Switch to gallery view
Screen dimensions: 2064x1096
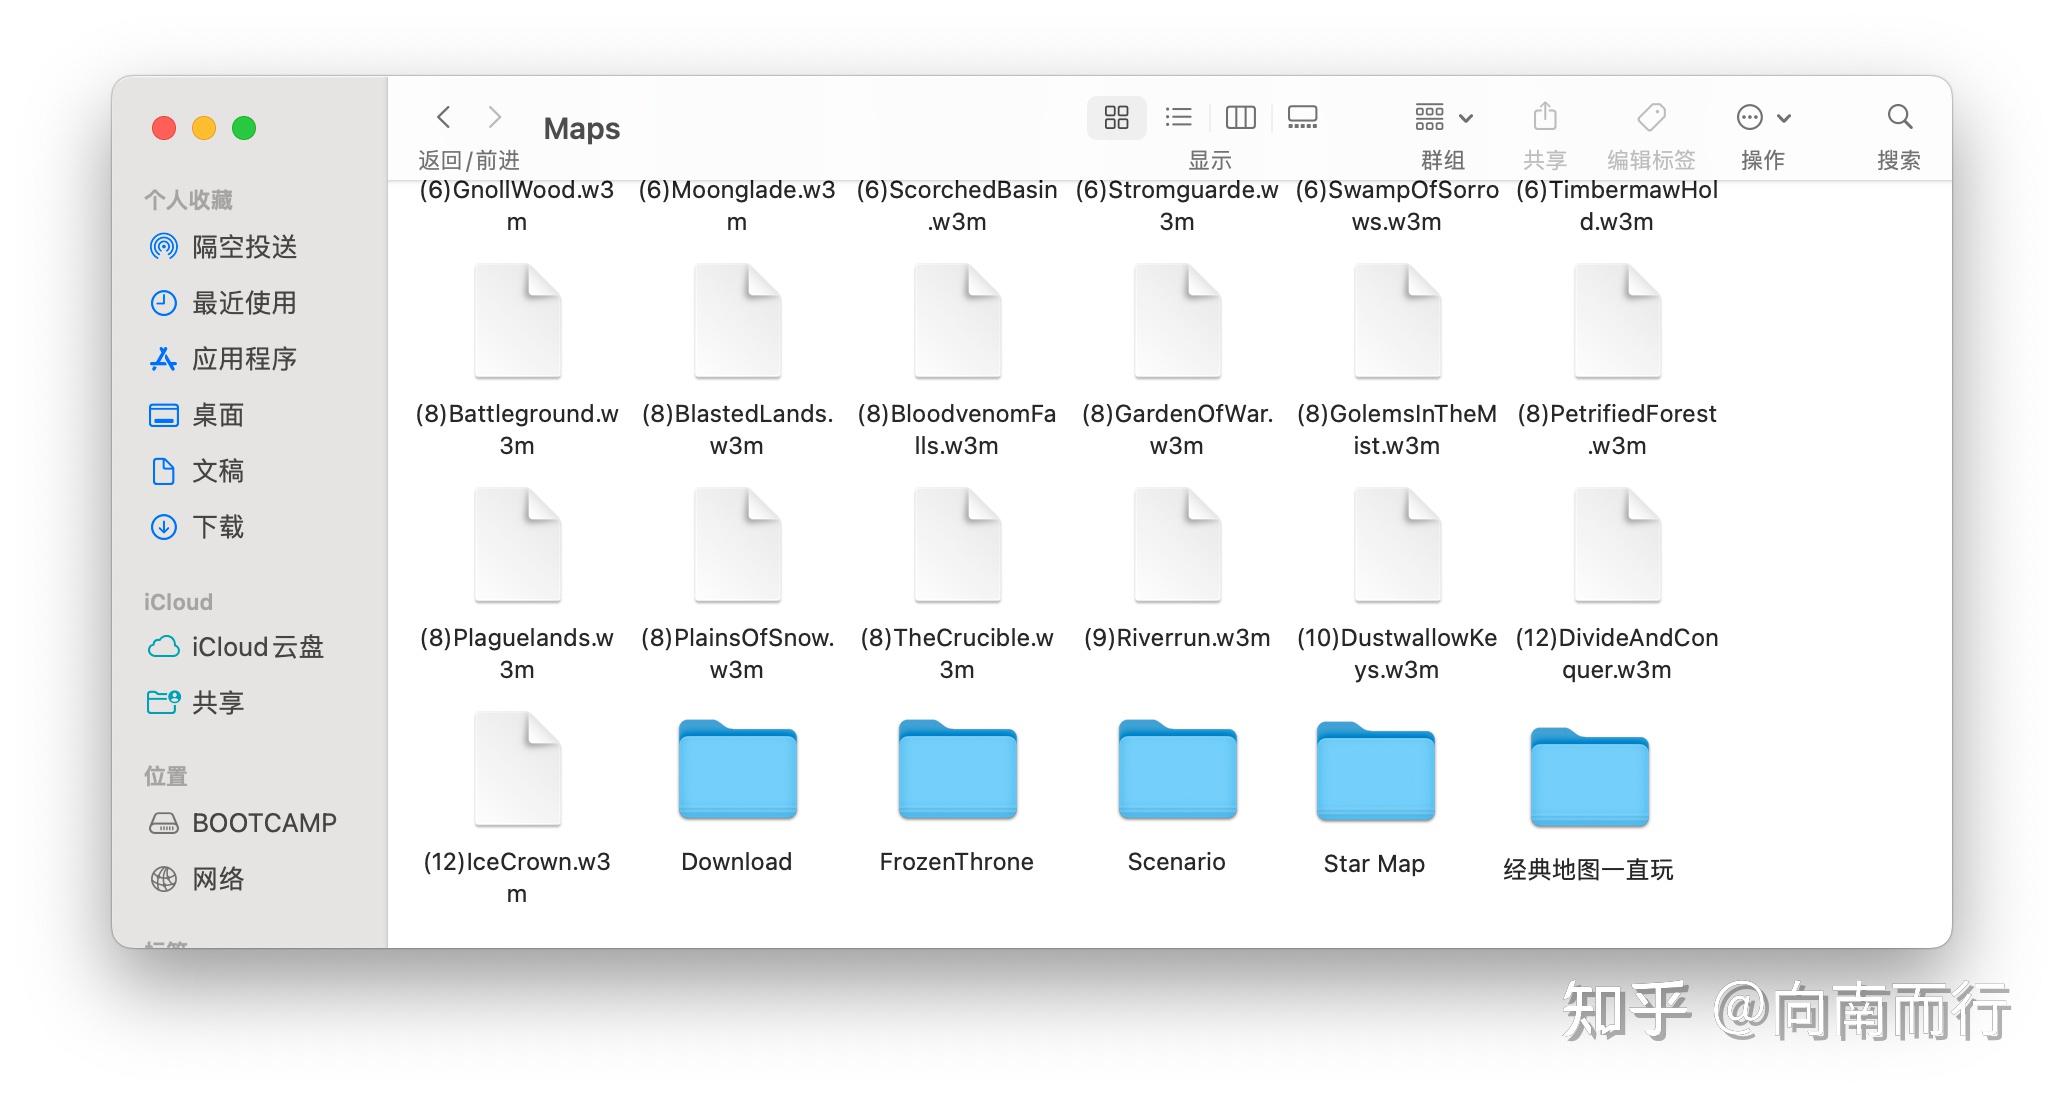pos(1302,117)
